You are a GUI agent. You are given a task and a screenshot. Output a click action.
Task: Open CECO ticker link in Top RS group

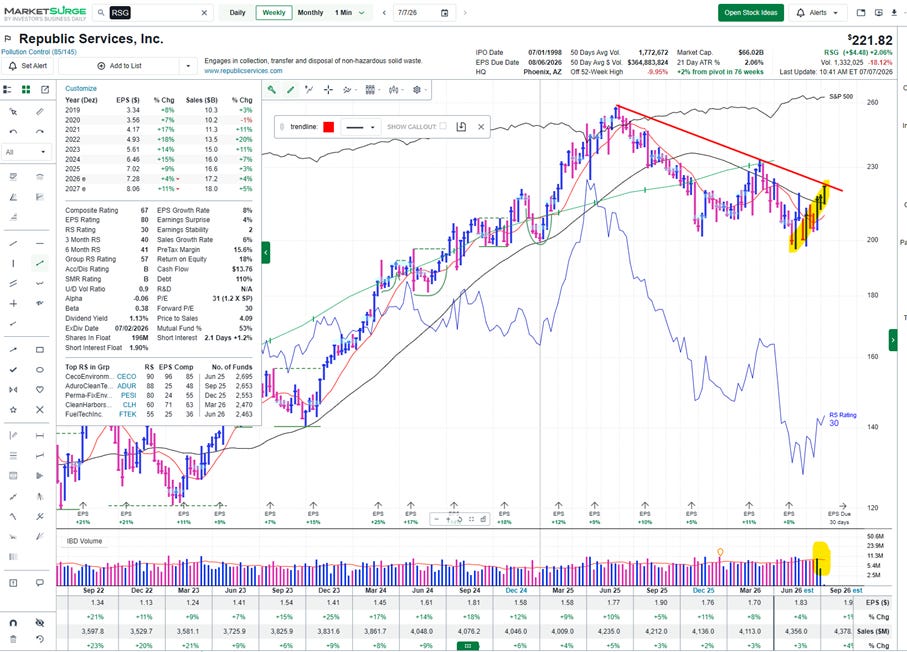(x=127, y=377)
